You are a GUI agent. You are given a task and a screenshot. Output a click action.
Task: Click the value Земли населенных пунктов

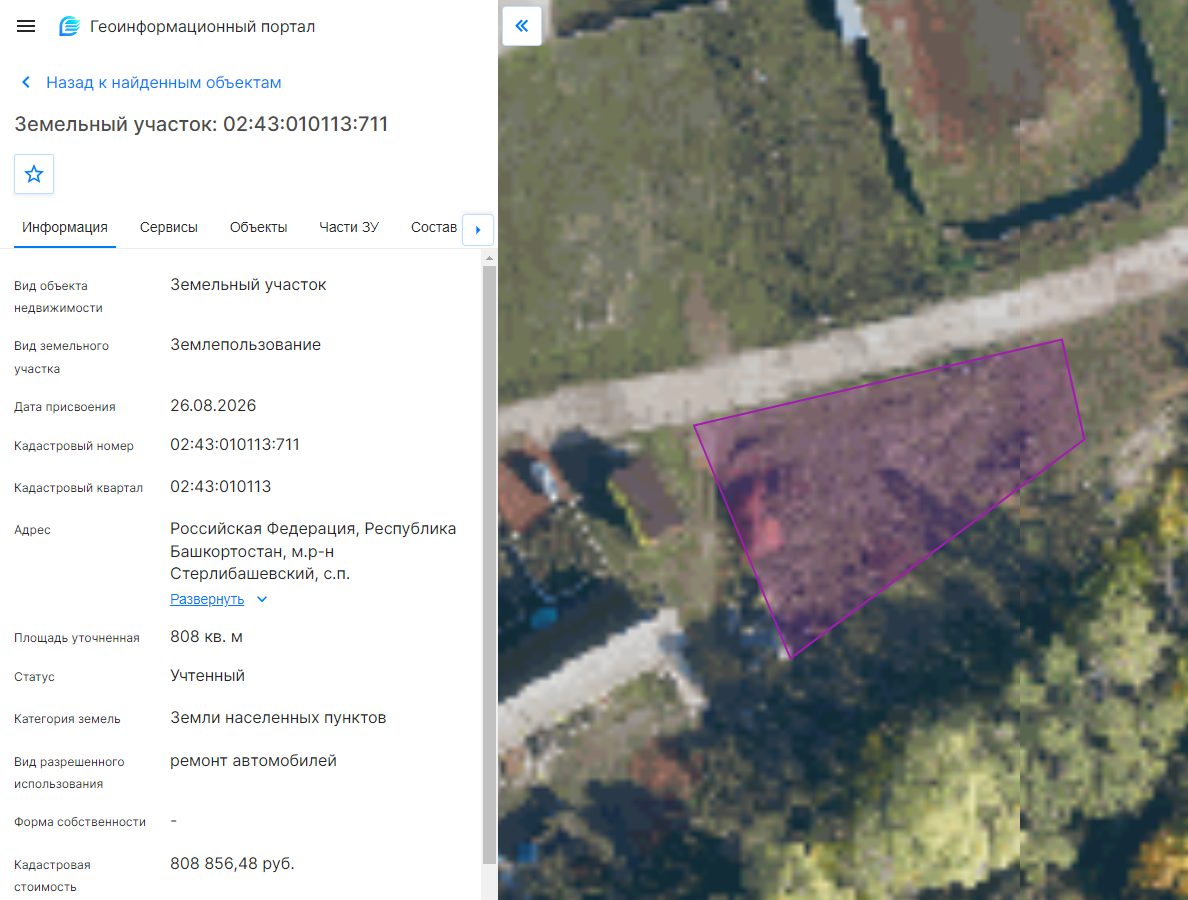(278, 717)
